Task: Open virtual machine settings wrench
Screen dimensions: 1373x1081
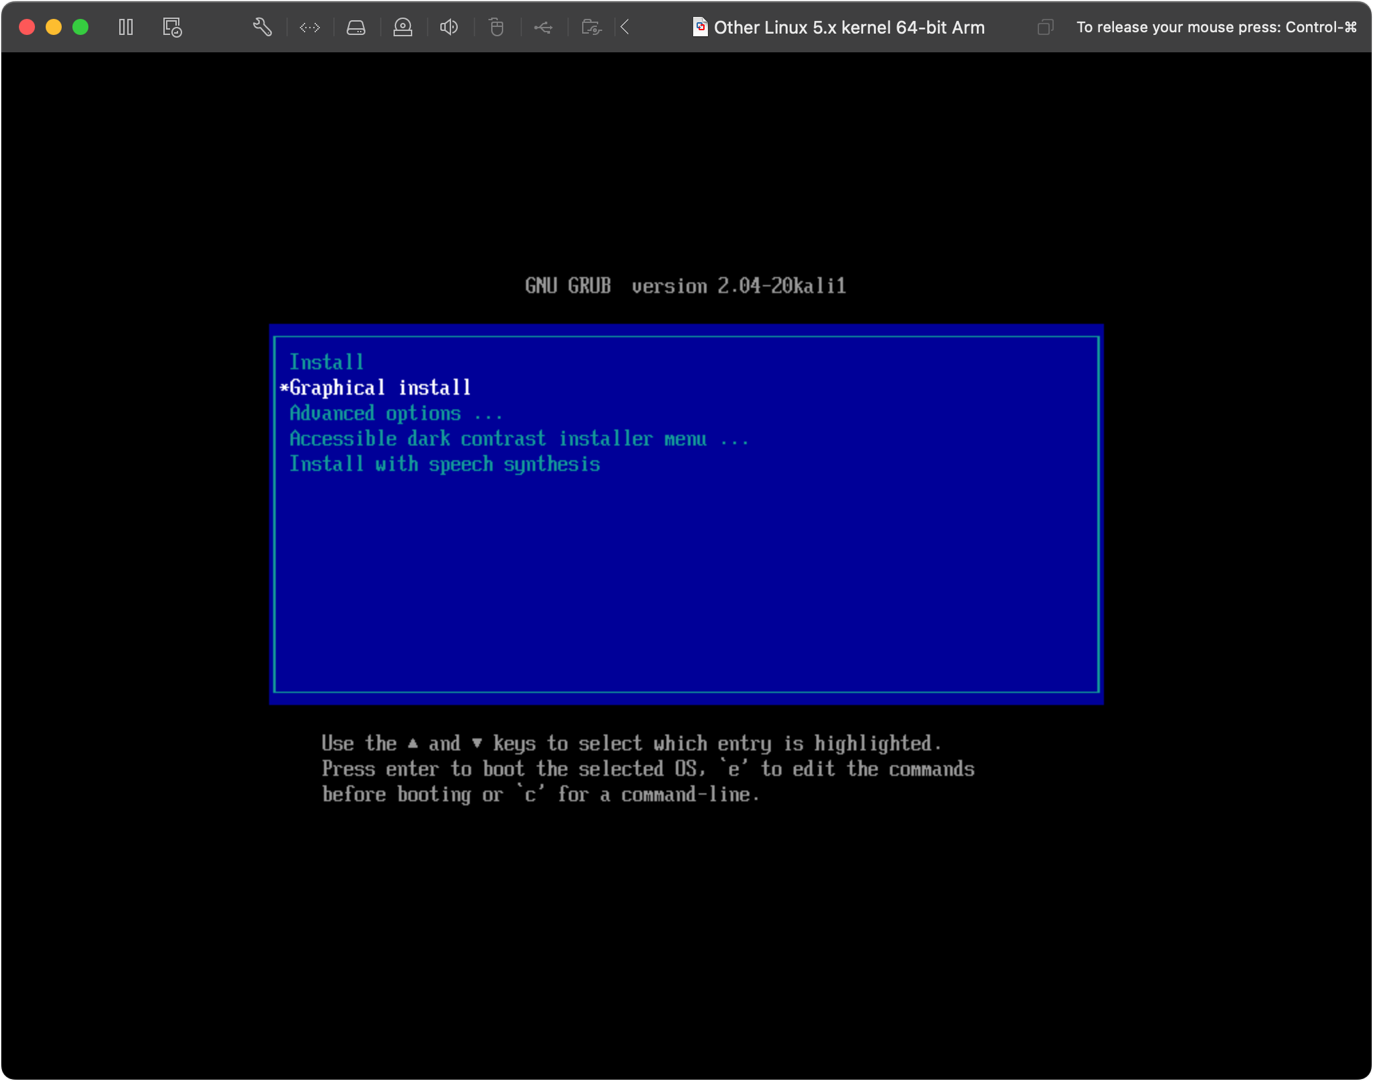Action: pyautogui.click(x=262, y=27)
